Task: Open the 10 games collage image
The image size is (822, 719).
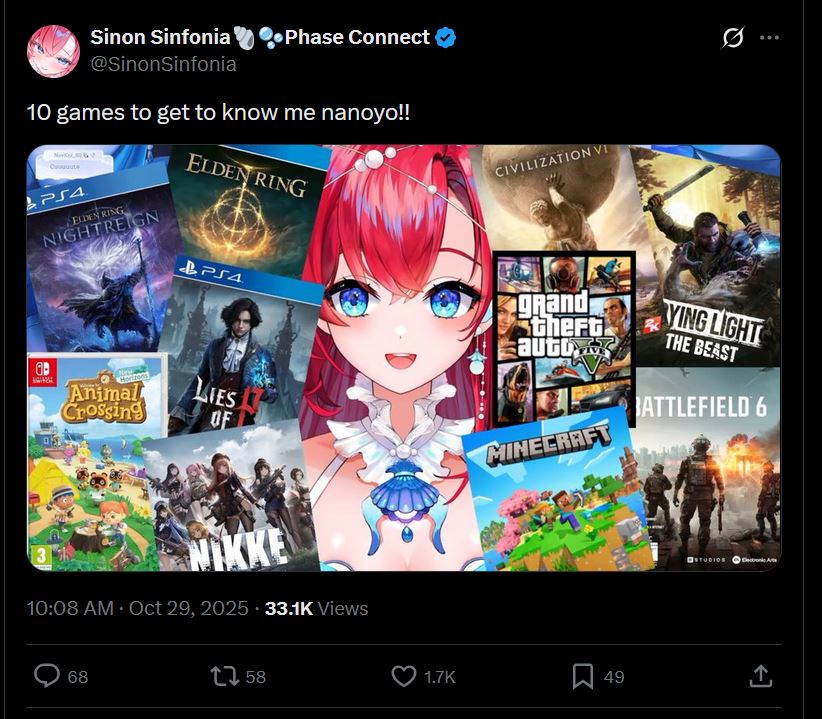Action: [404, 358]
